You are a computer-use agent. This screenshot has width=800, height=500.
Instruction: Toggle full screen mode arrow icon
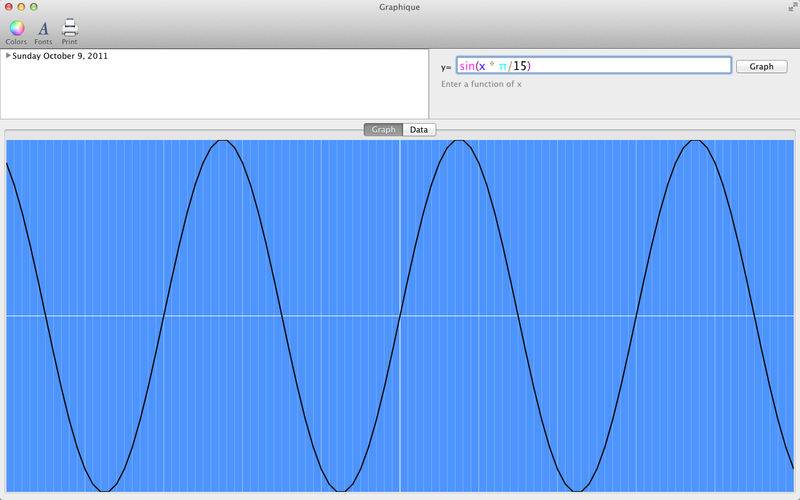click(x=792, y=7)
